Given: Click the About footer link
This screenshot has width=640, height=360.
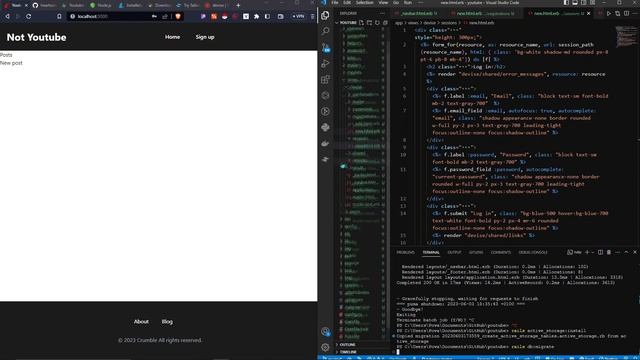Looking at the screenshot, I should click(x=141, y=322).
